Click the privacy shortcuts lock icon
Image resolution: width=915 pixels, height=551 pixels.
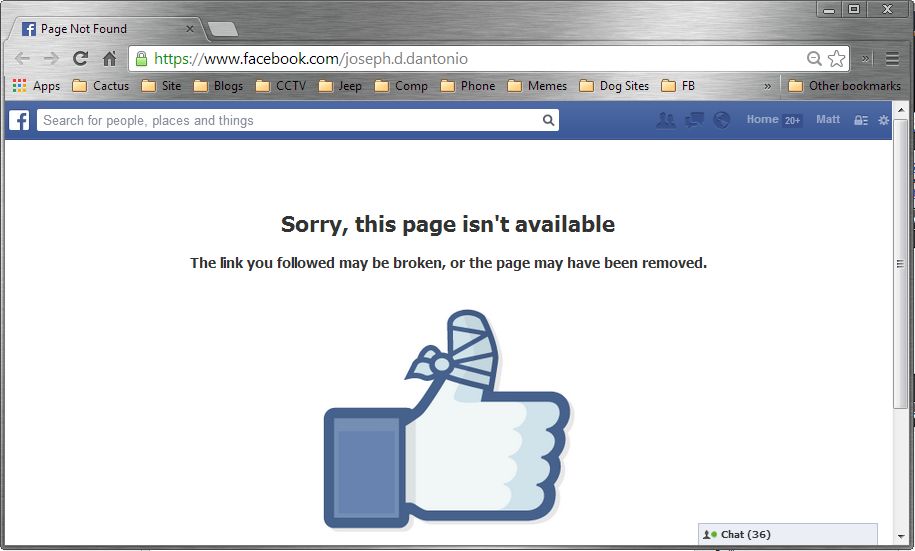[861, 120]
